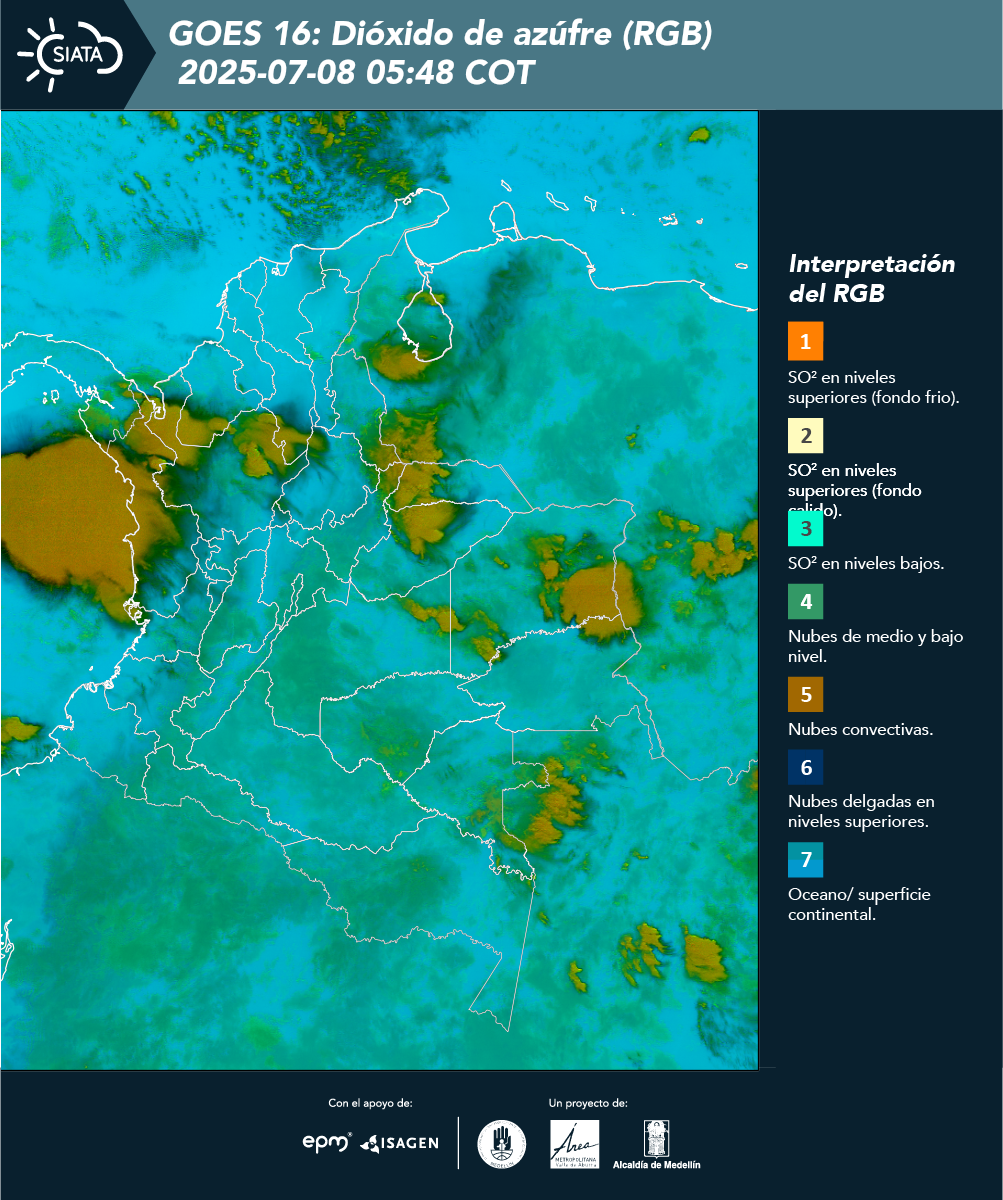Select light blue legend swatch number 7
Screen dimensions: 1003x1200
point(805,860)
